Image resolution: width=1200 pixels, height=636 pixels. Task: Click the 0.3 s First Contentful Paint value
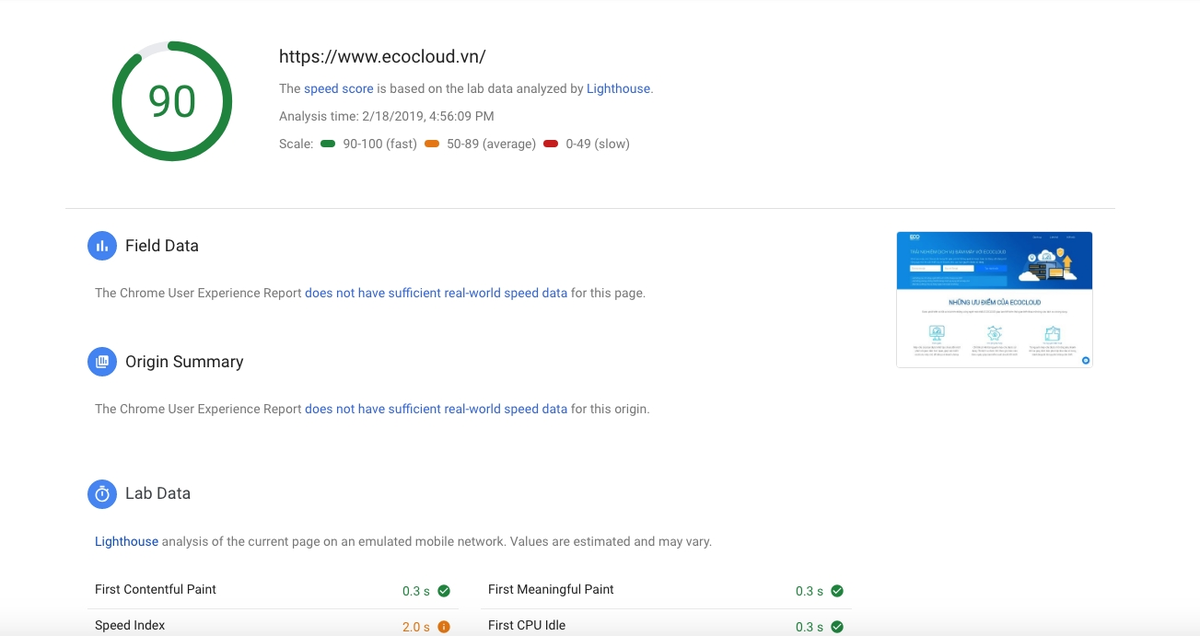click(x=416, y=592)
